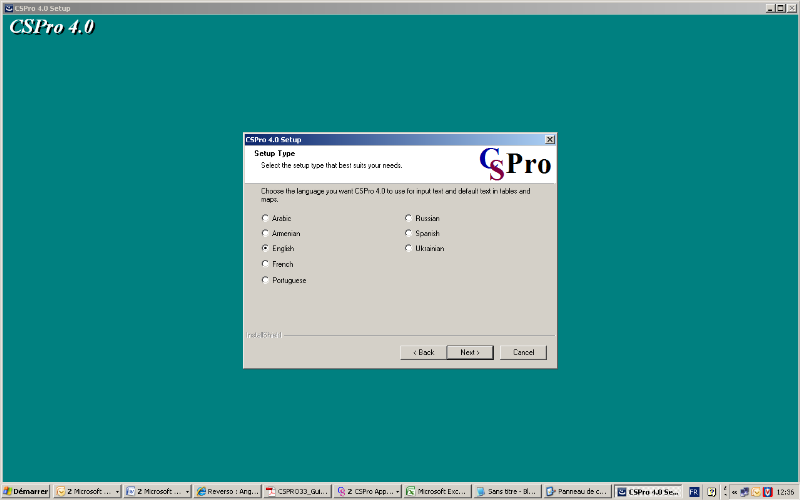The image size is (800, 500).
Task: Click the red antivirus tray icon
Action: click(767, 492)
